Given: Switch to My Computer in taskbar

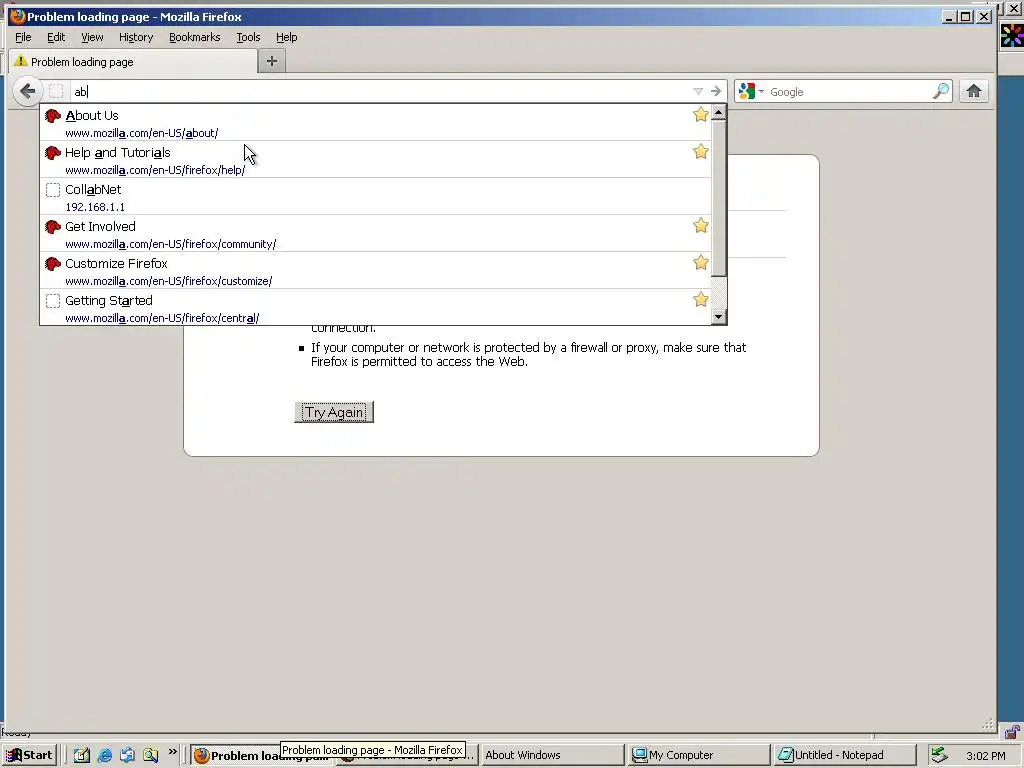Looking at the screenshot, I should click(698, 756).
